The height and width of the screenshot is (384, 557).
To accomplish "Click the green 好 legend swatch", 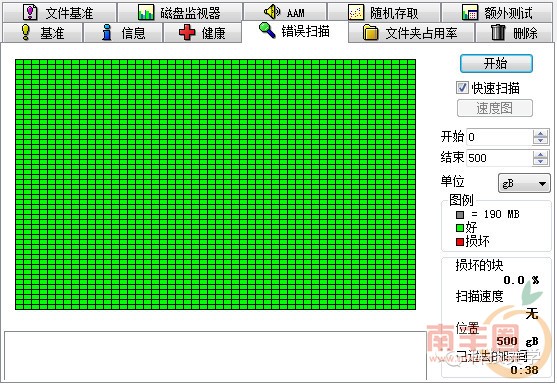I will click(460, 228).
